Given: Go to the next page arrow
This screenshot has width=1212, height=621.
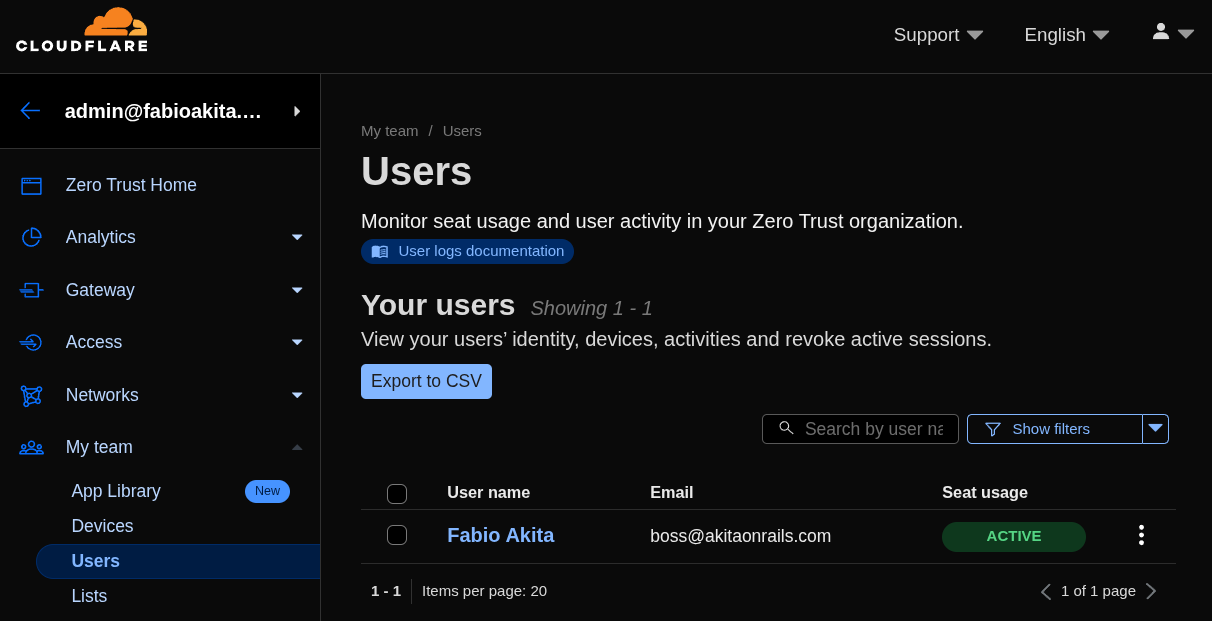Looking at the screenshot, I should 1151,591.
